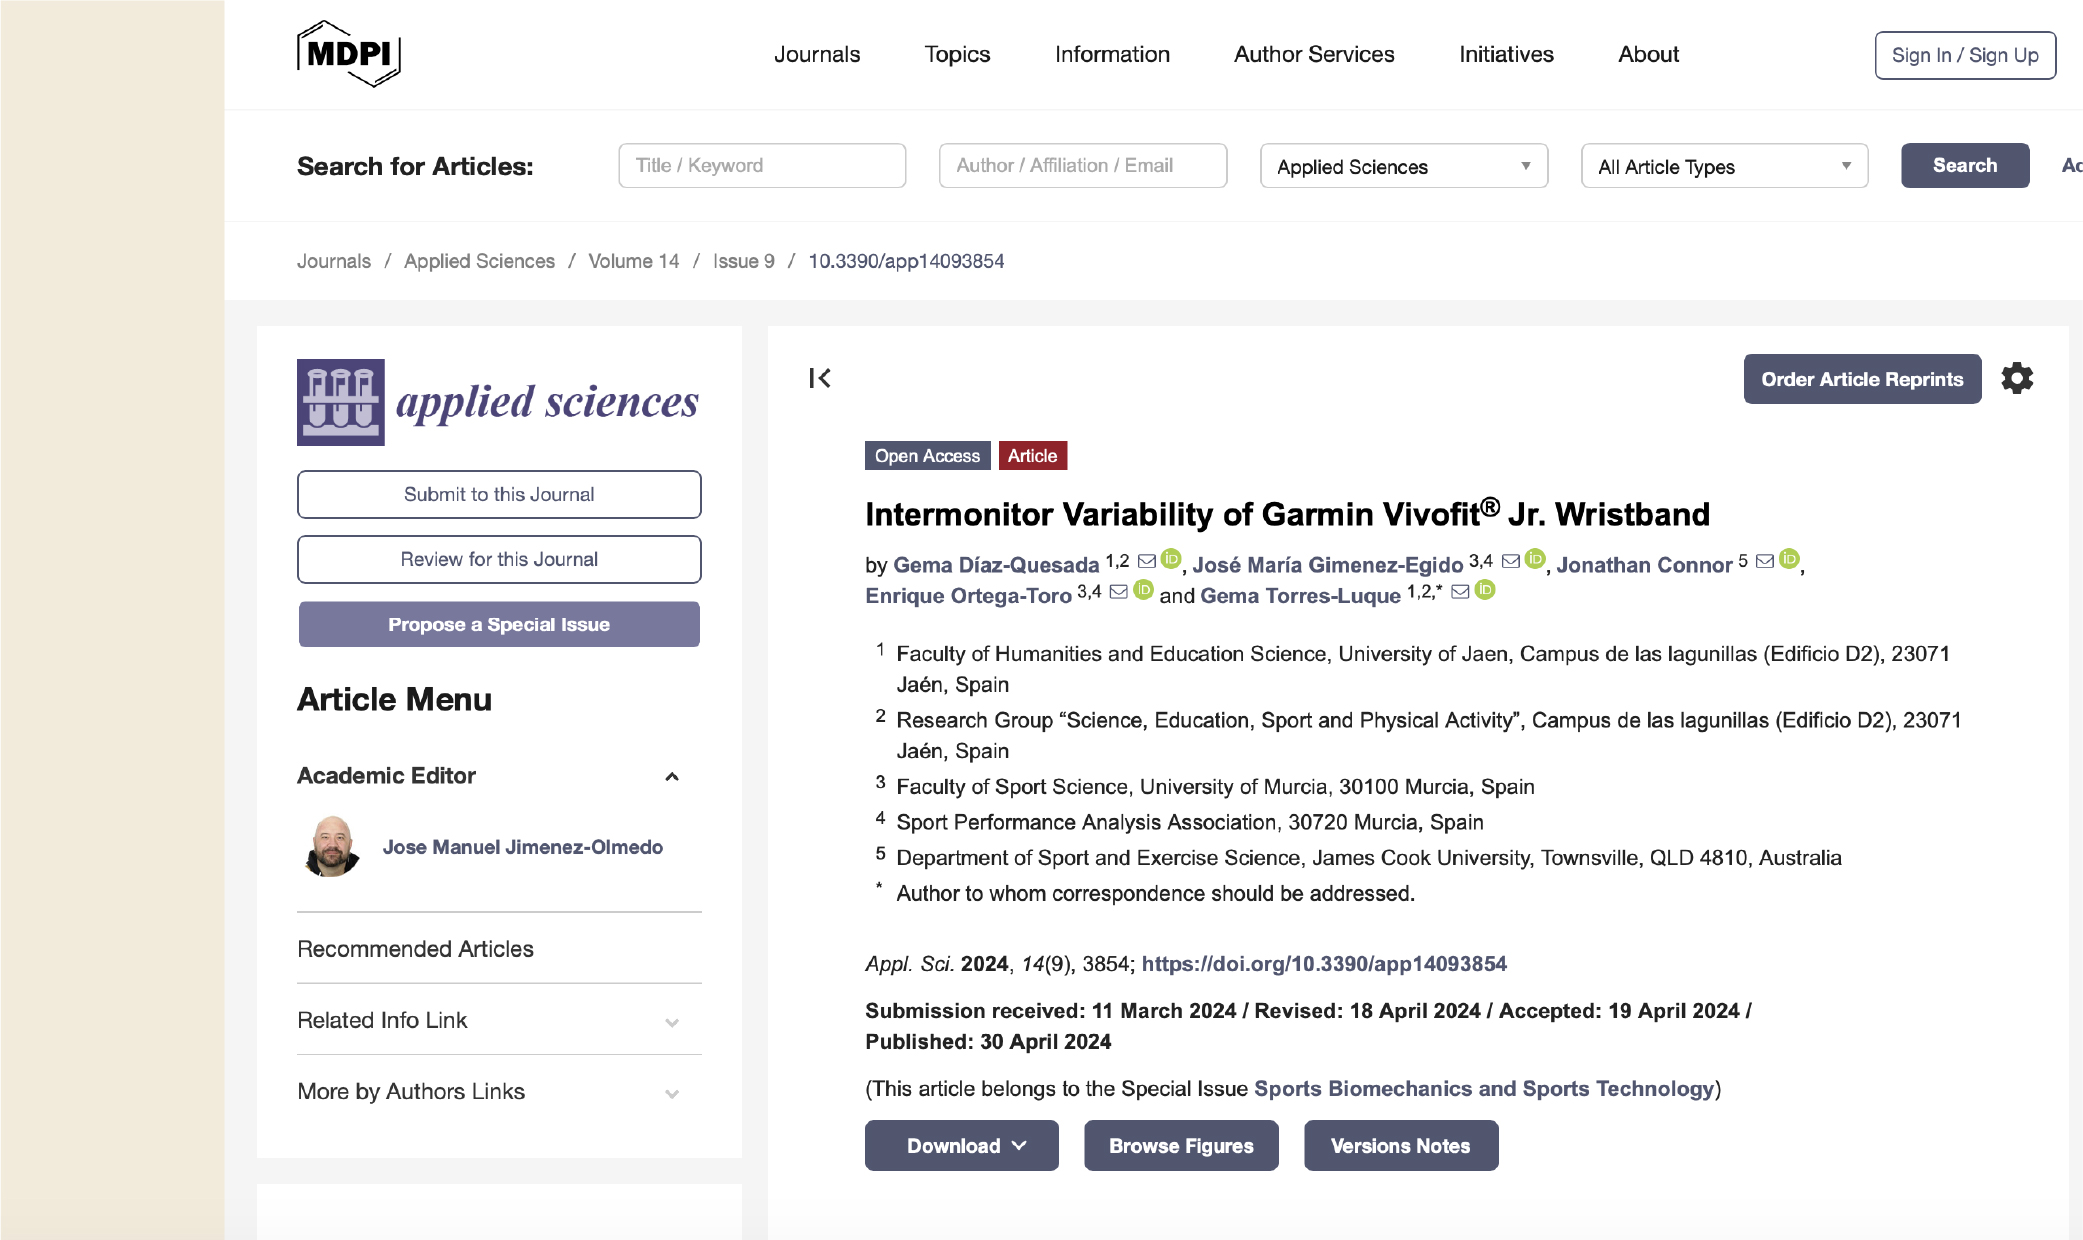Viewport: 2083px width, 1240px height.
Task: Open author Jonathan Connor's name link
Action: pos(1644,565)
